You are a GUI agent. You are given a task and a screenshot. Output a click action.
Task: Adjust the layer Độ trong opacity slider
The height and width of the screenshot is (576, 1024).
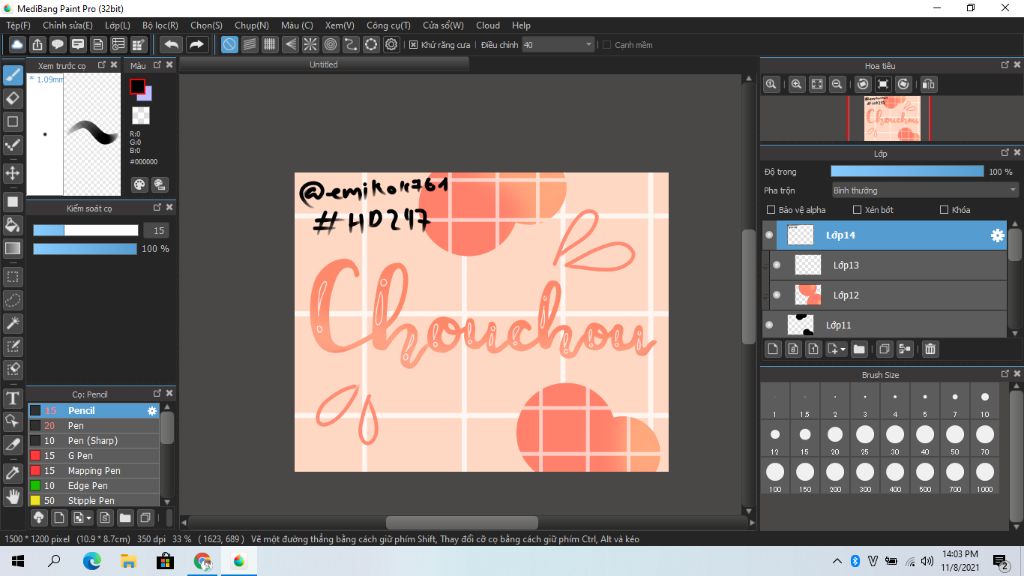tap(907, 172)
